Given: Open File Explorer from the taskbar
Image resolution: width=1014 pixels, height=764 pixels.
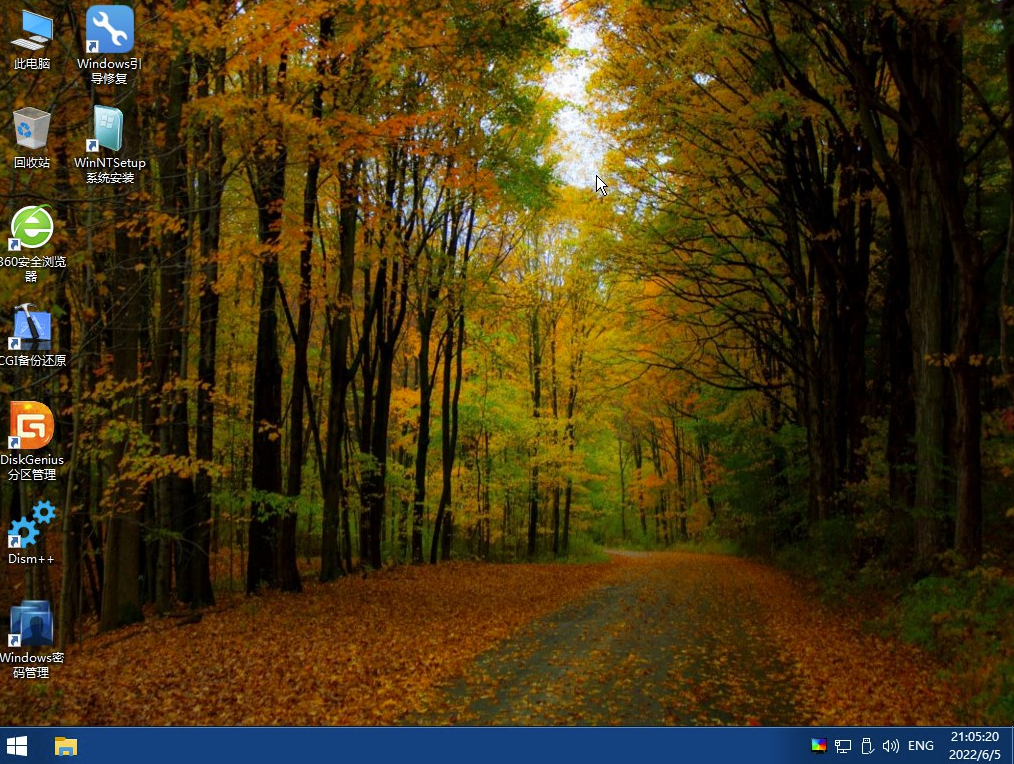Looking at the screenshot, I should [66, 746].
